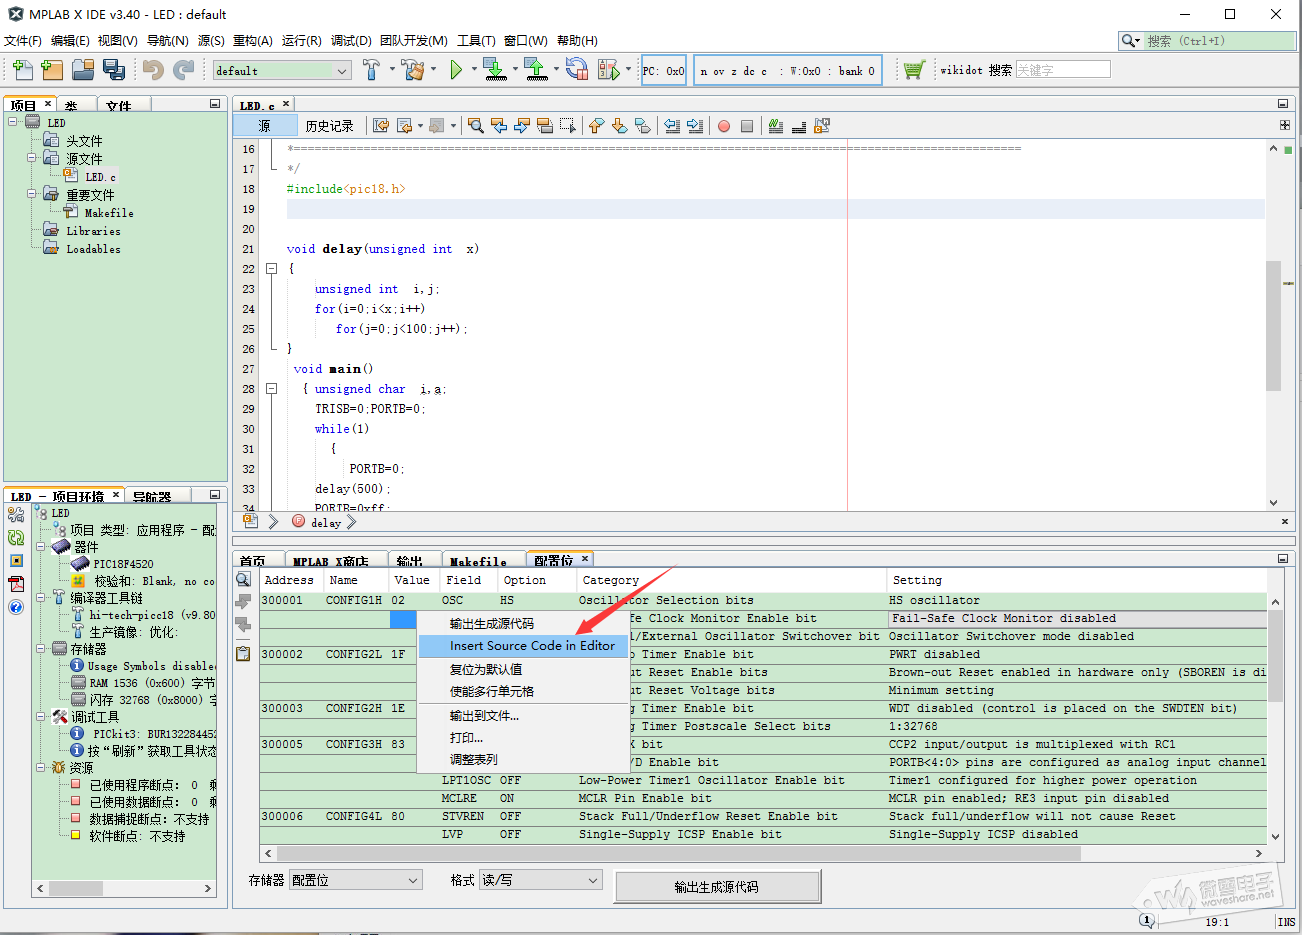
Task: Select Insert Source Code in Editor
Action: 523,646
